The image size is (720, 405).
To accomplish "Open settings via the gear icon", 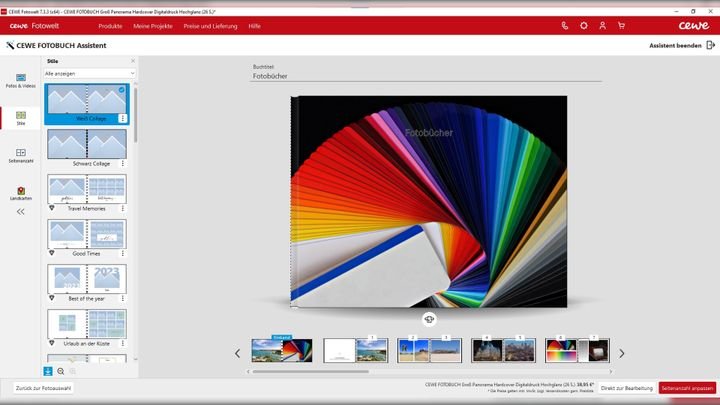I will (584, 25).
